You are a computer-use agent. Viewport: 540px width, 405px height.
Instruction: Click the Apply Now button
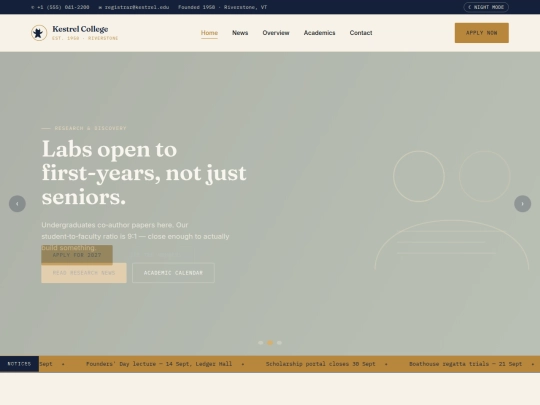tap(482, 33)
